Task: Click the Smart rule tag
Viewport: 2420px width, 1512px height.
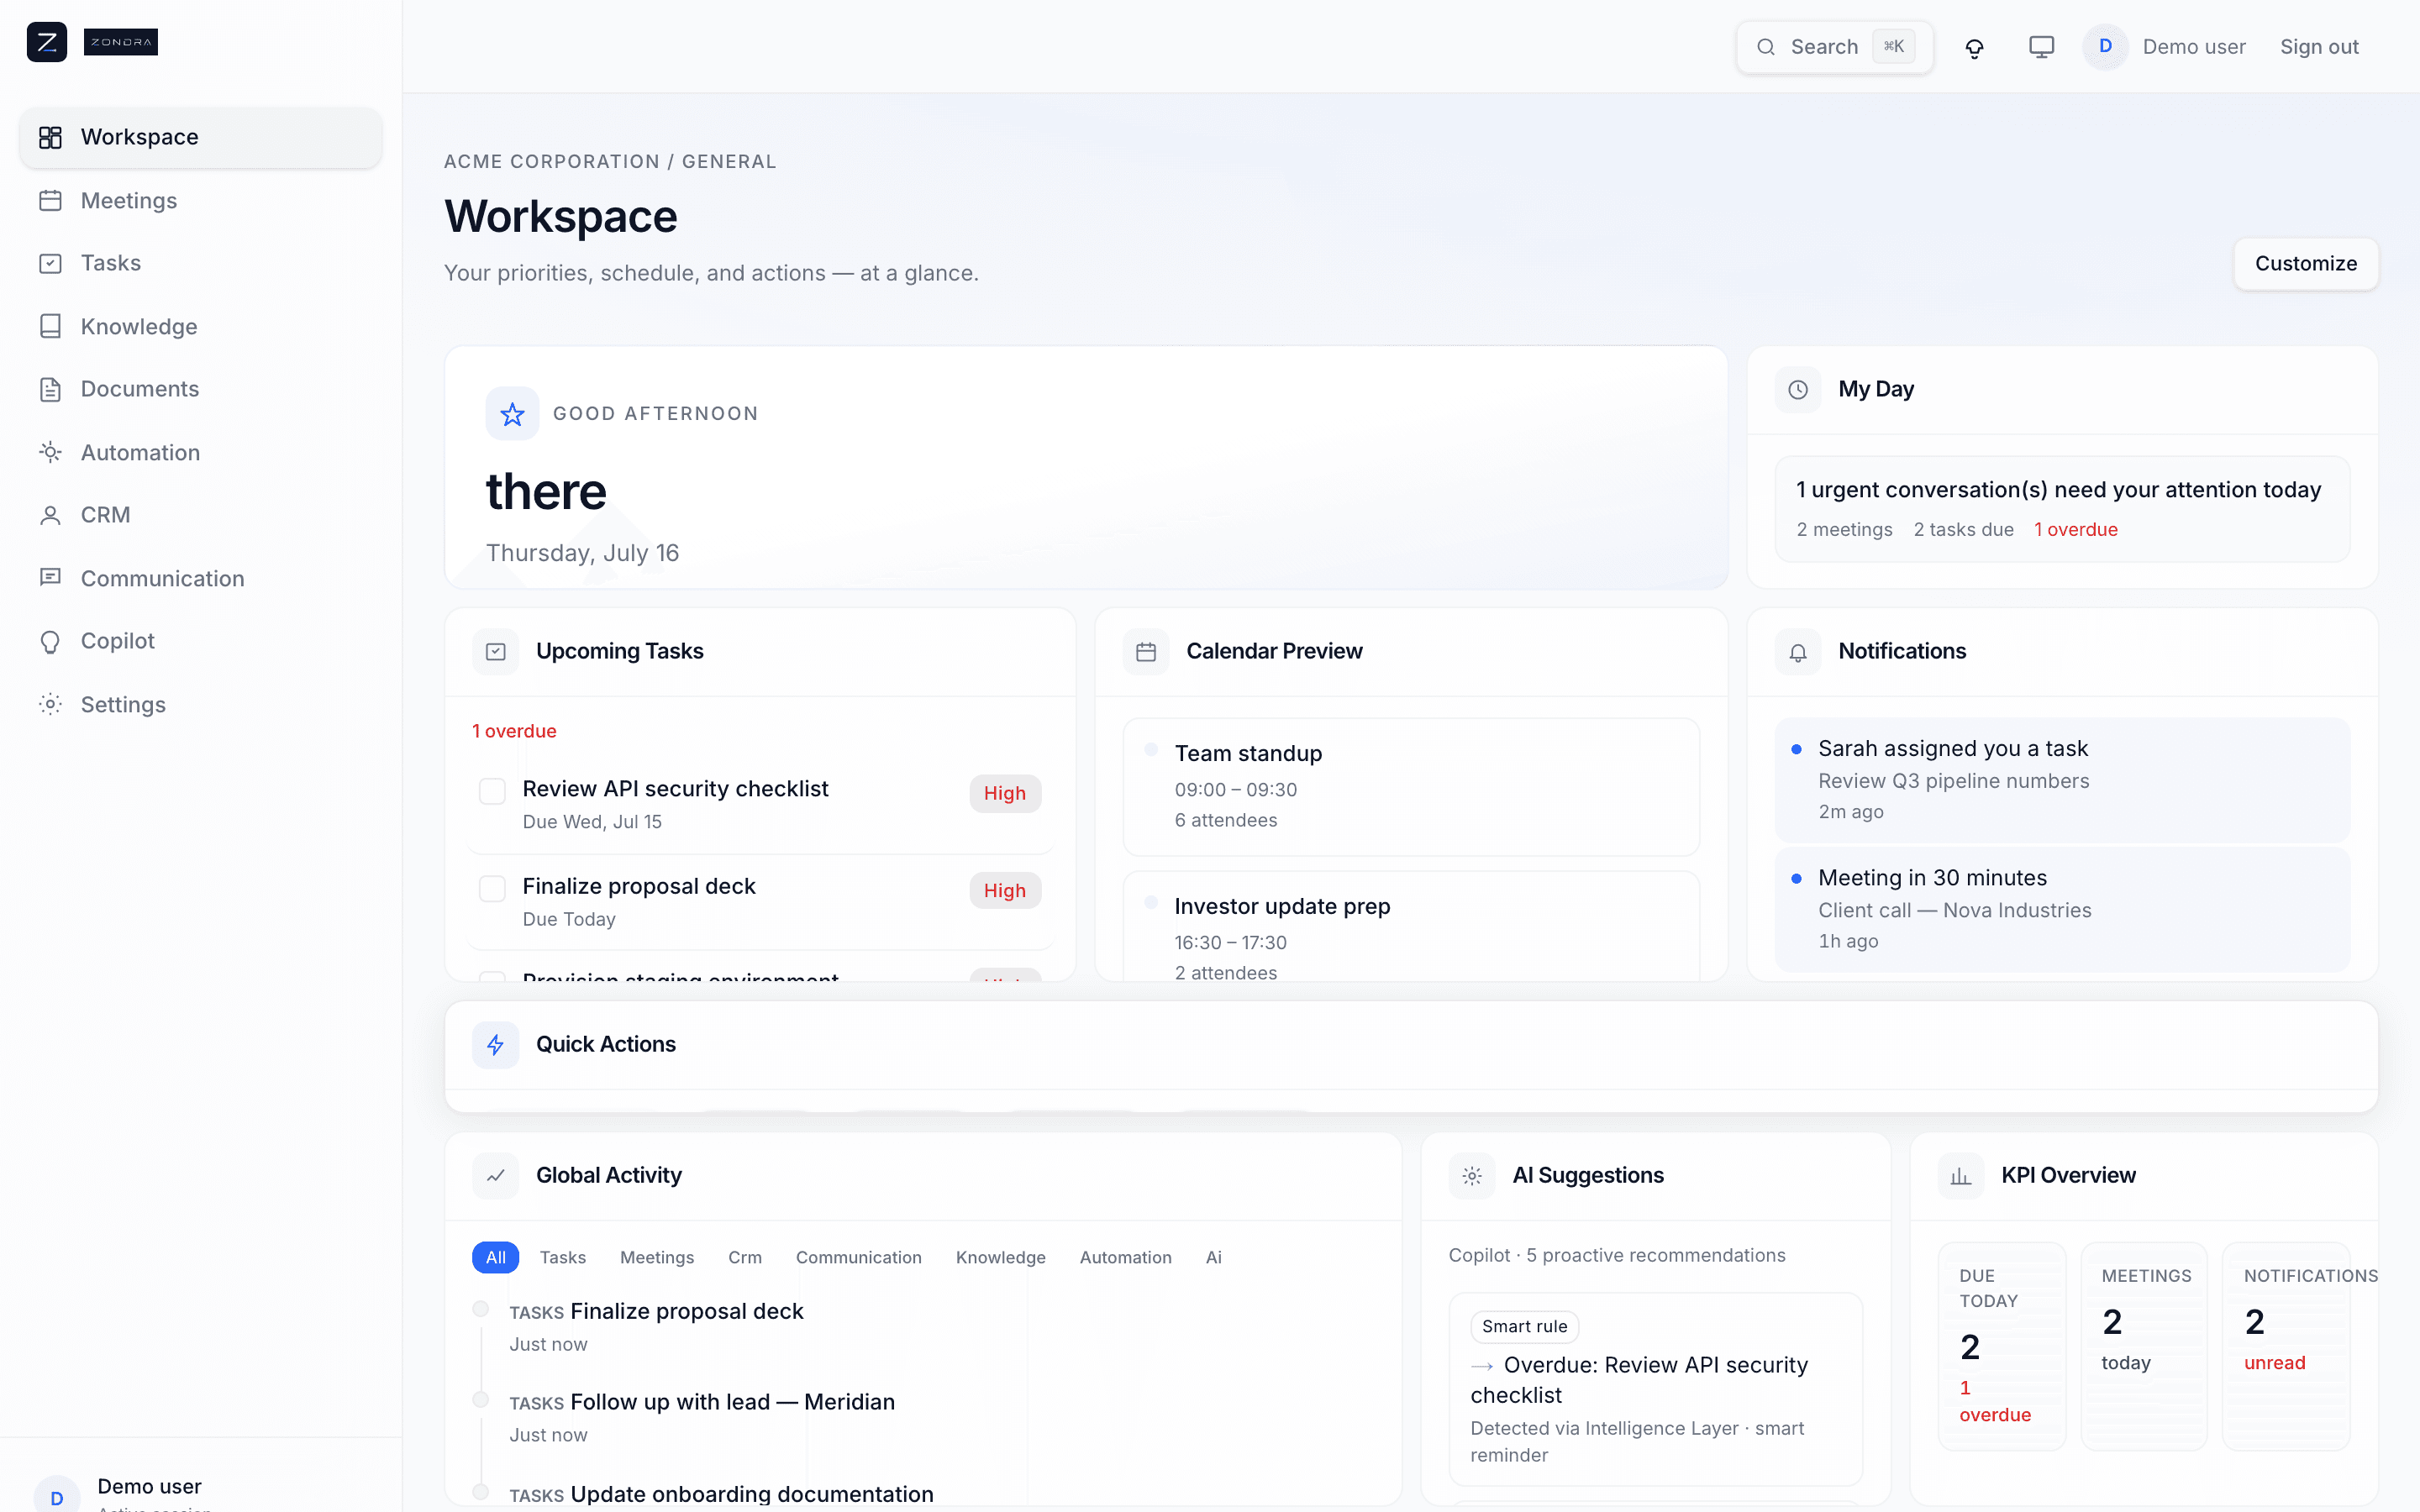Action: click(1524, 1326)
